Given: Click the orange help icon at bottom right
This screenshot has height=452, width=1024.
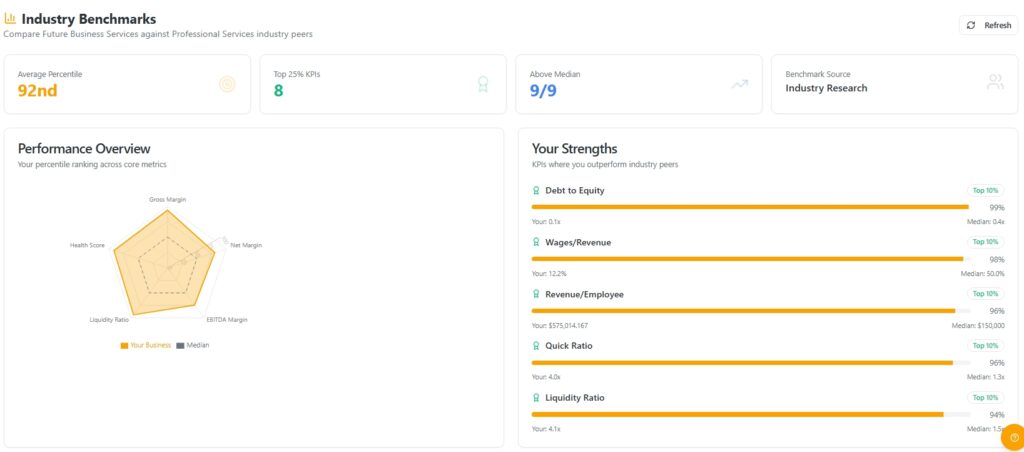Looking at the screenshot, I should coord(1012,436).
